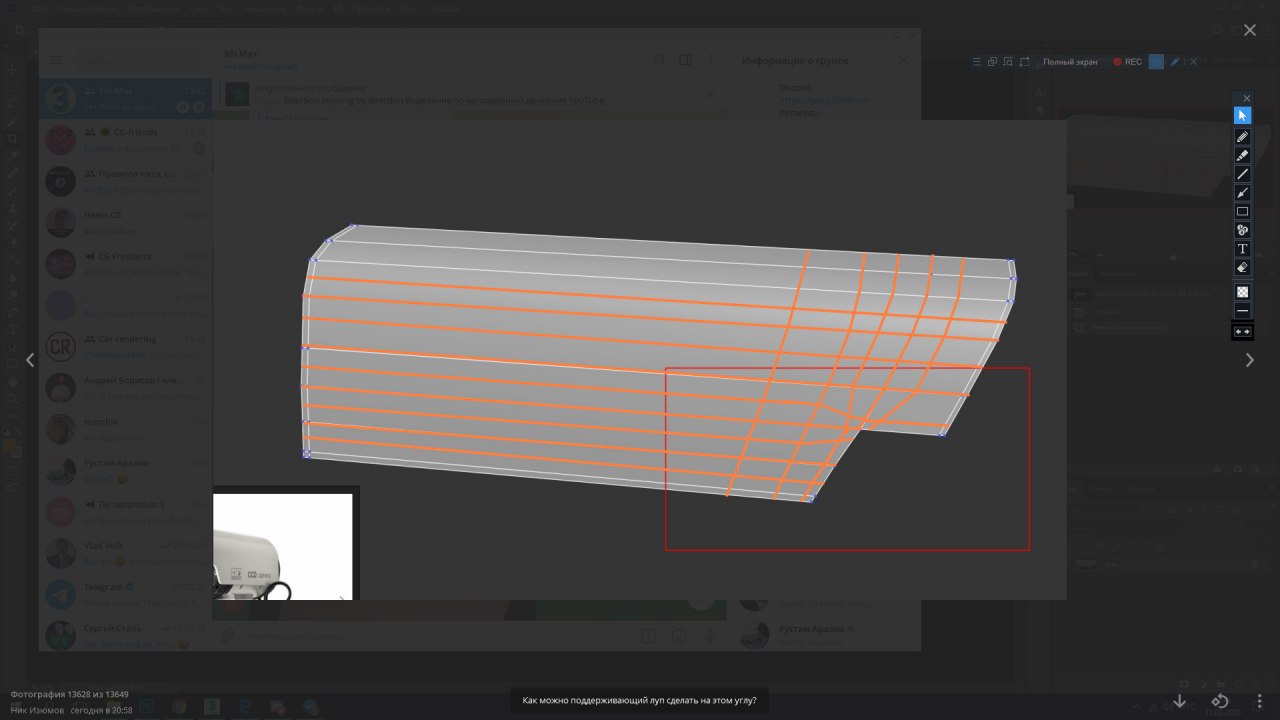Select 'CG Freelance' chat in dimmed Telegram list
Viewport: 1280px width, 720px height.
125,263
